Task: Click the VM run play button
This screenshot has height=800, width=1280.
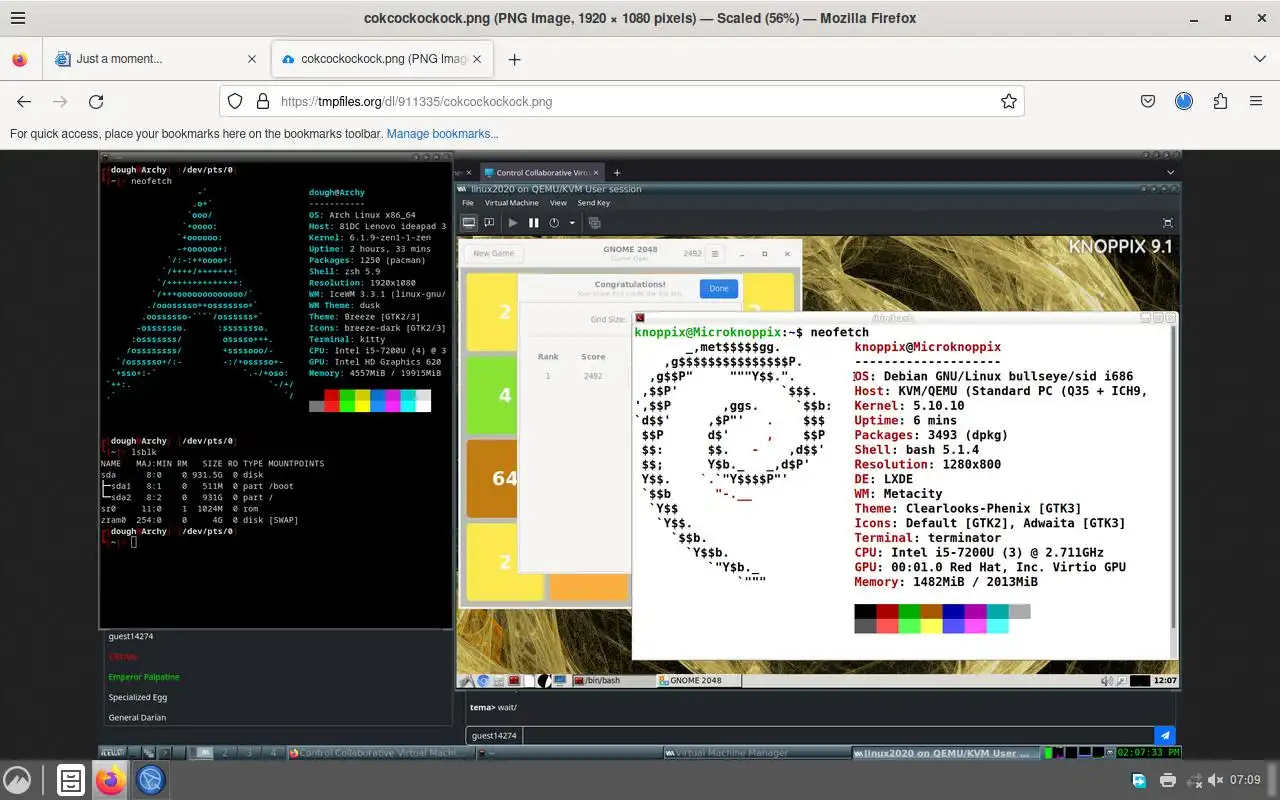Action: point(513,223)
